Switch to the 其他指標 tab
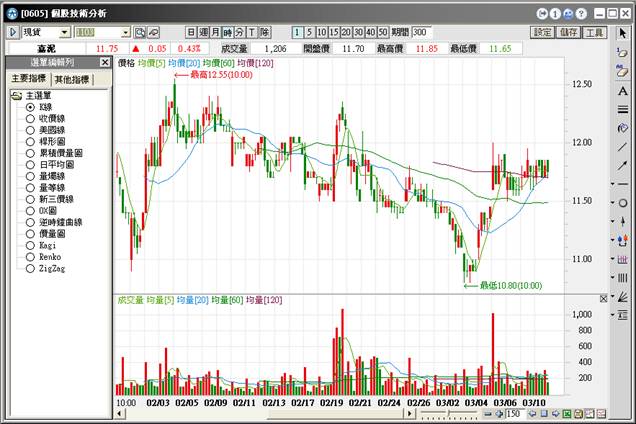This screenshot has height=424, width=636. point(77,80)
